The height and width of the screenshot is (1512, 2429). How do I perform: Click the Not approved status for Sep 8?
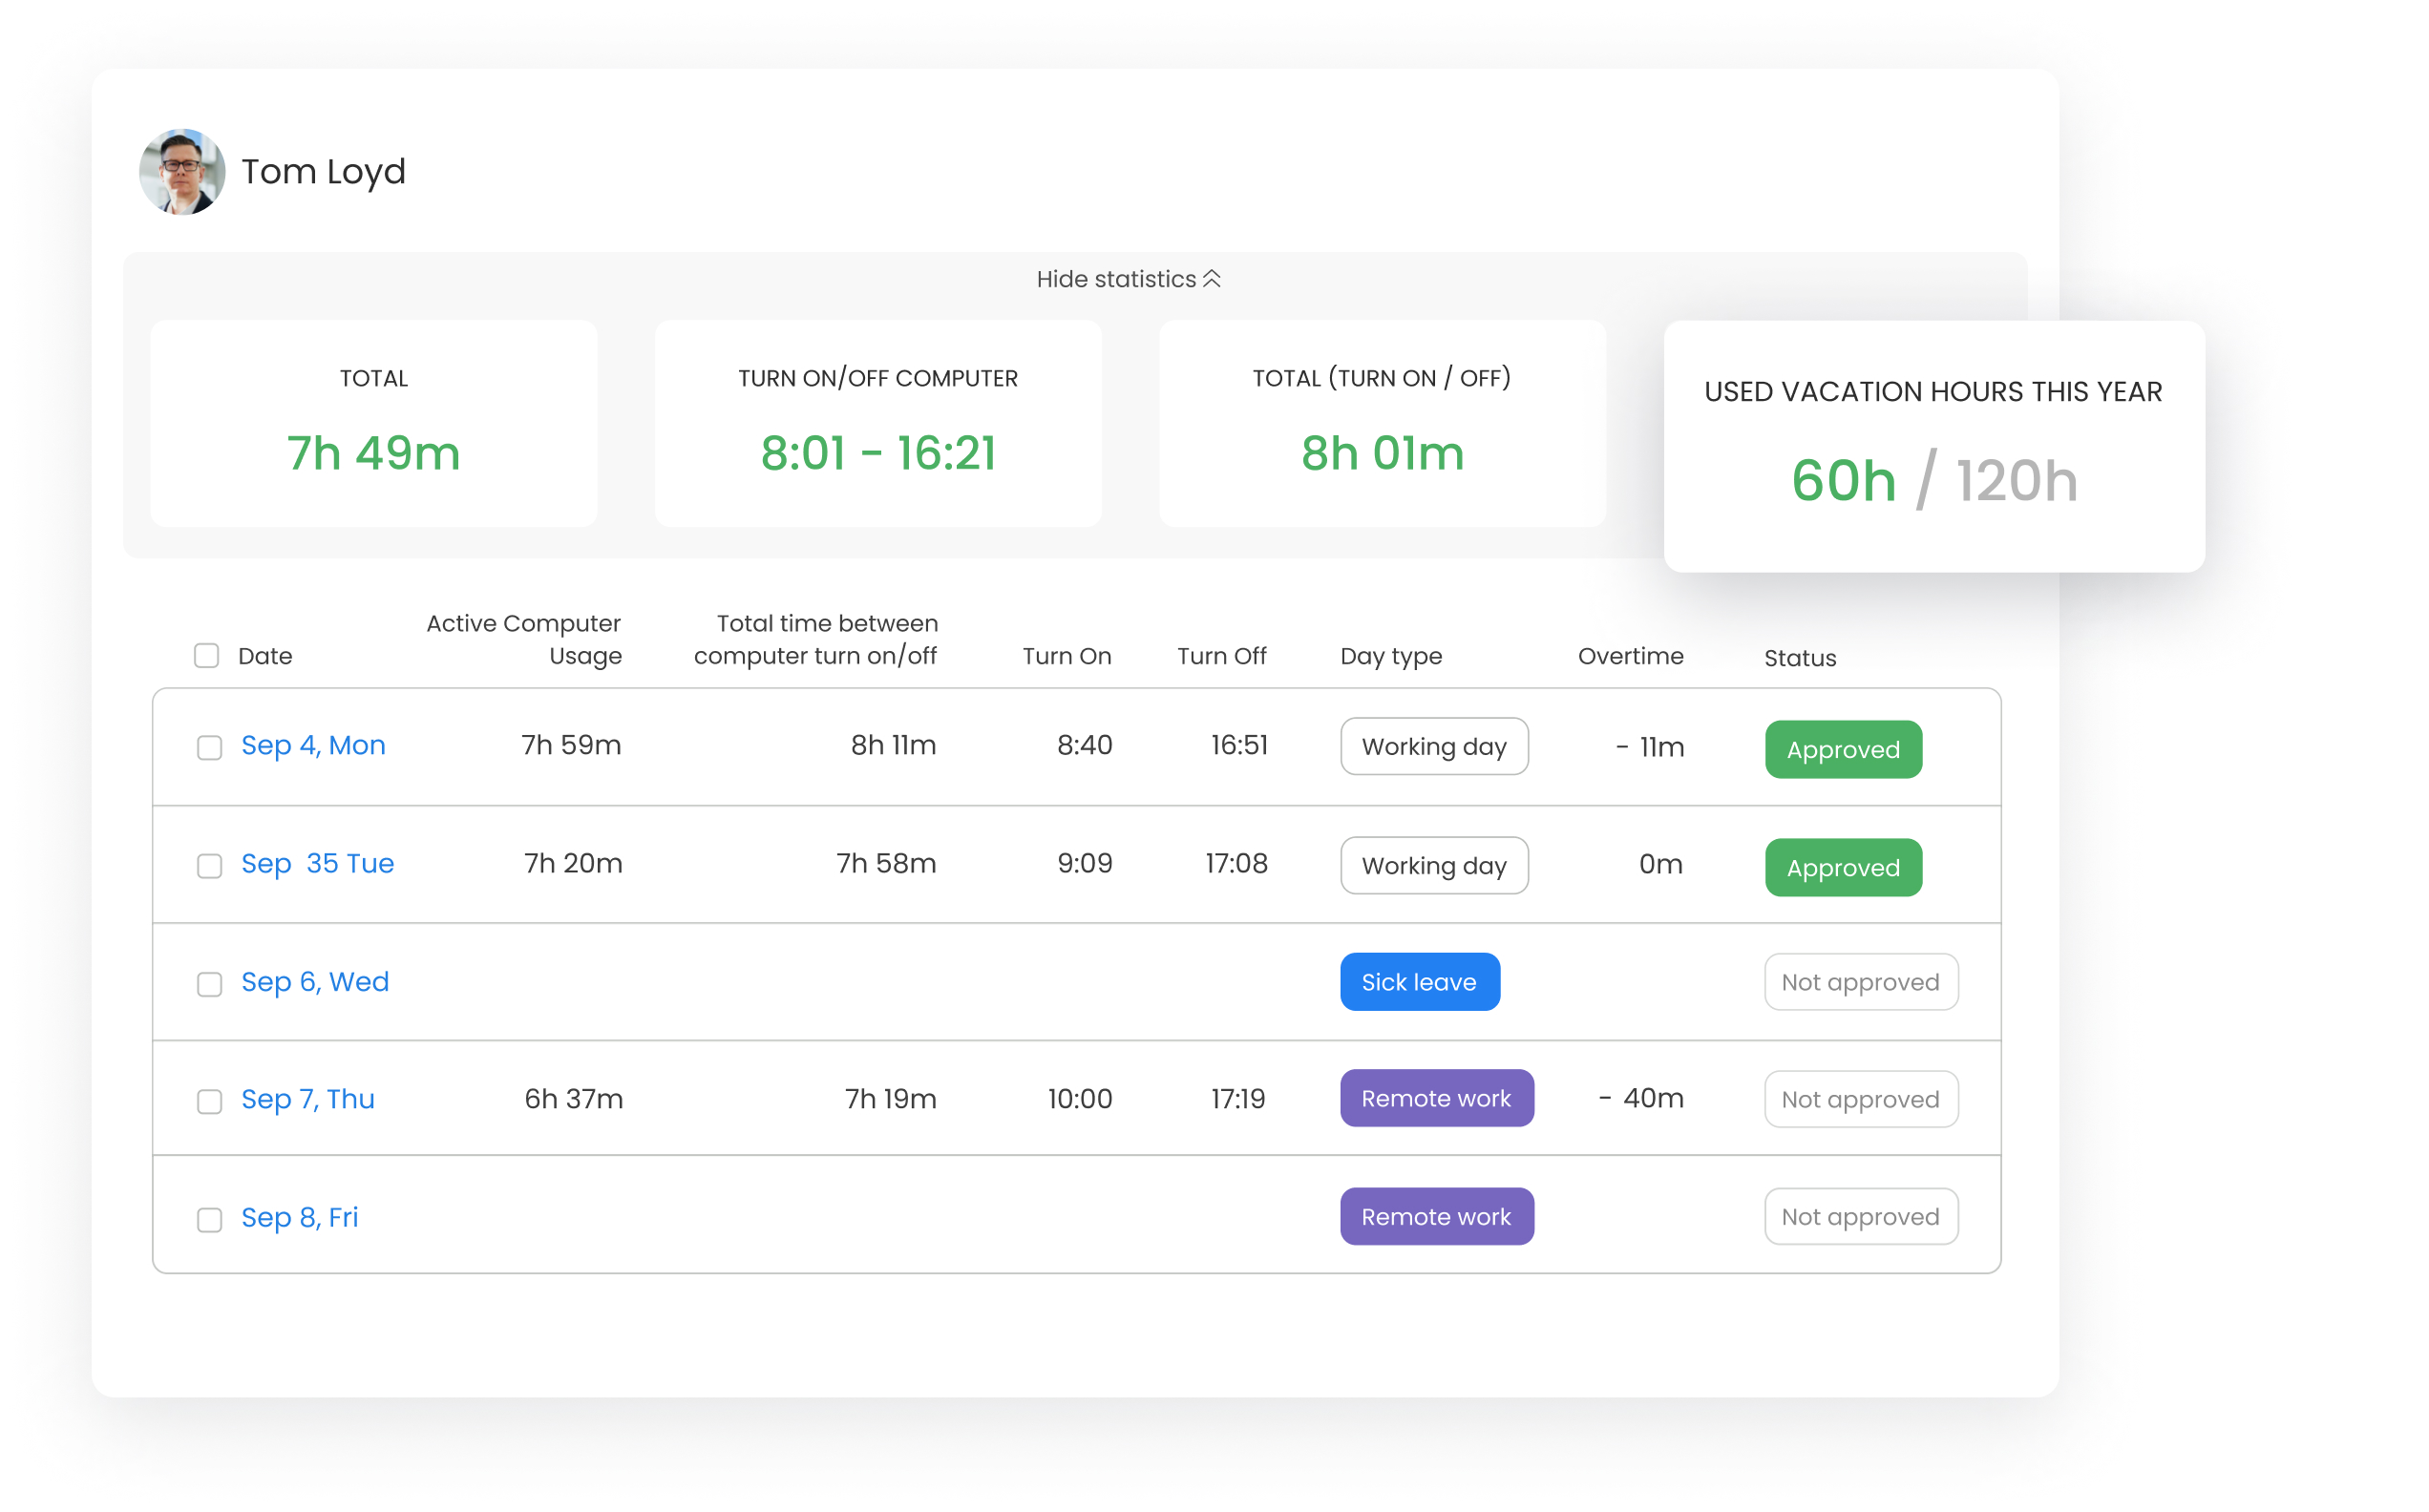(1861, 1216)
